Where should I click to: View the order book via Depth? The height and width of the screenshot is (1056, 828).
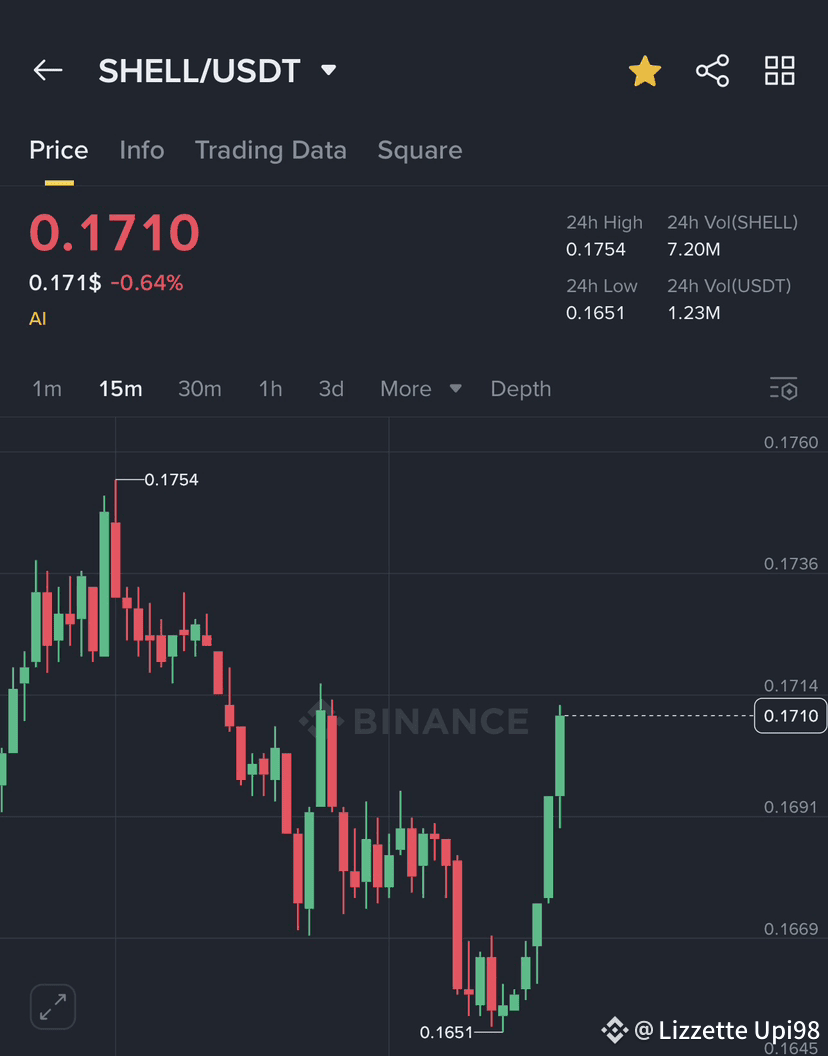520,389
